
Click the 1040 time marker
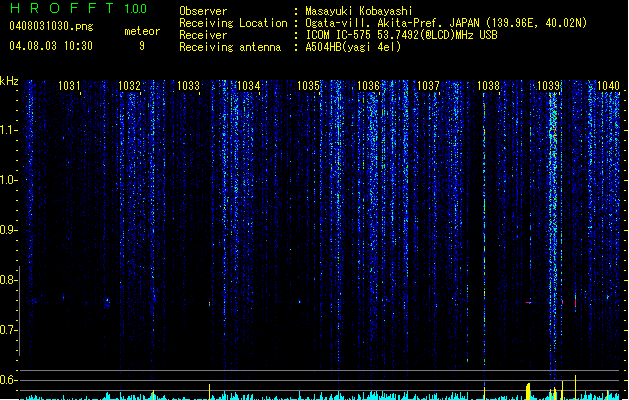point(608,86)
